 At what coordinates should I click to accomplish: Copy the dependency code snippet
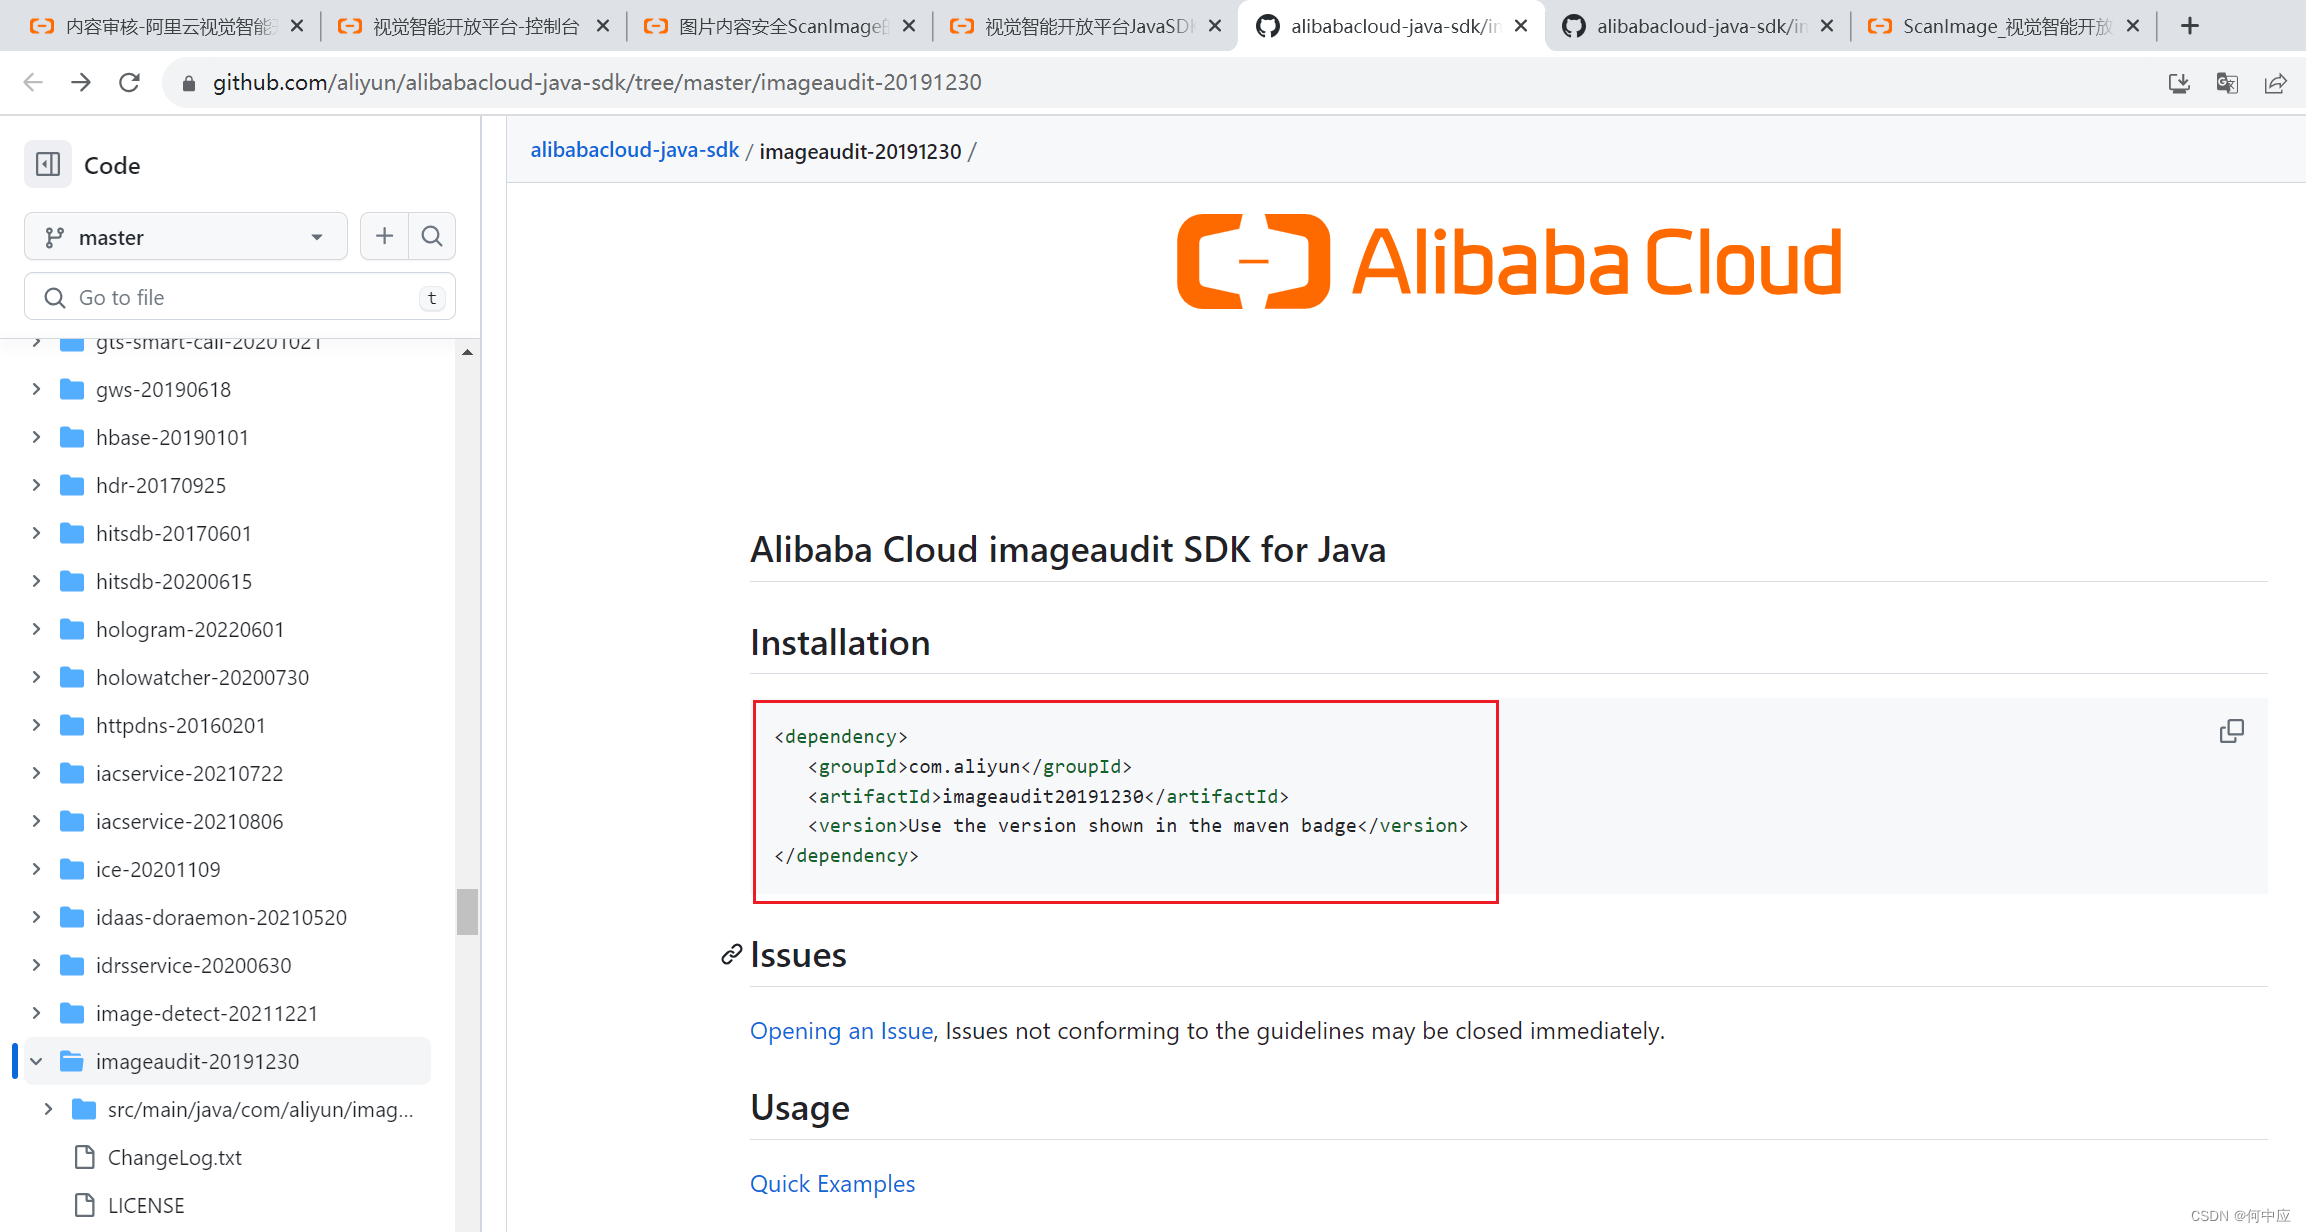pyautogui.click(x=2231, y=731)
